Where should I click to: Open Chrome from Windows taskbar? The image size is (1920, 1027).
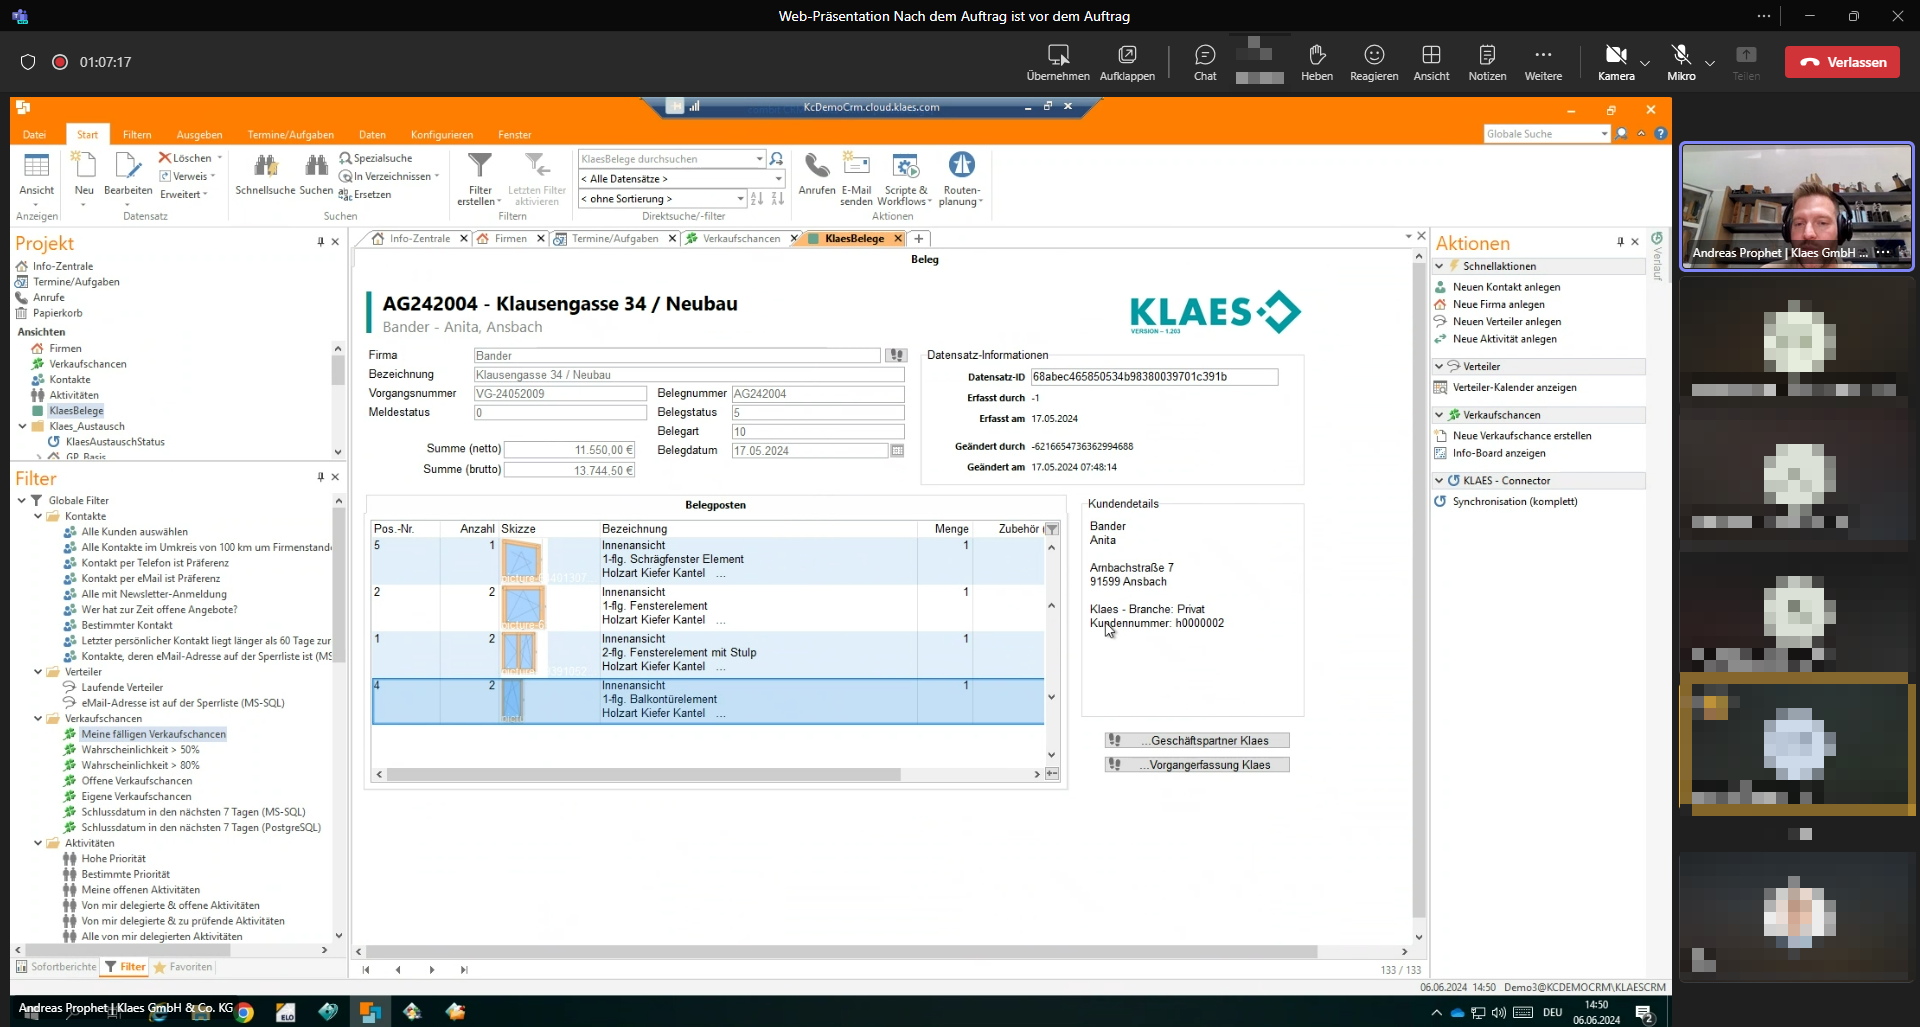245,1012
